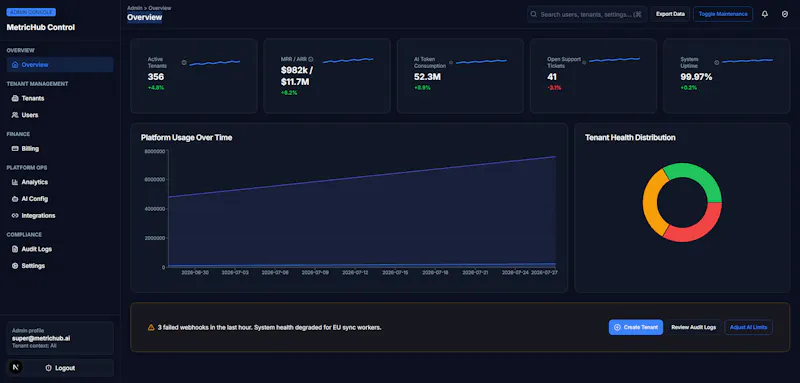Viewport: 800px width, 383px height.
Task: Click the red -3.1% tickets change
Action: click(x=555, y=88)
